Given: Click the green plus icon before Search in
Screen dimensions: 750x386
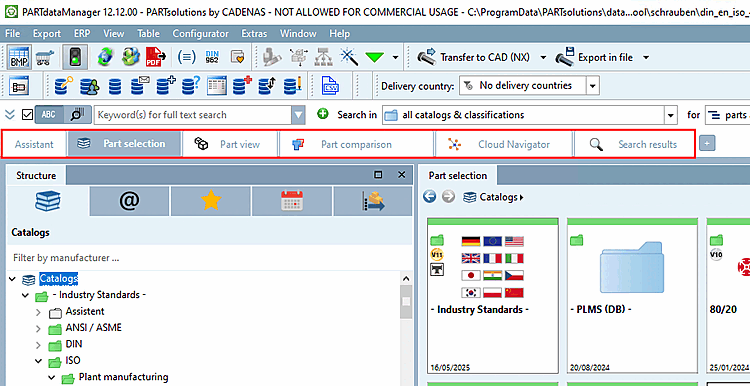Looking at the screenshot, I should [323, 114].
